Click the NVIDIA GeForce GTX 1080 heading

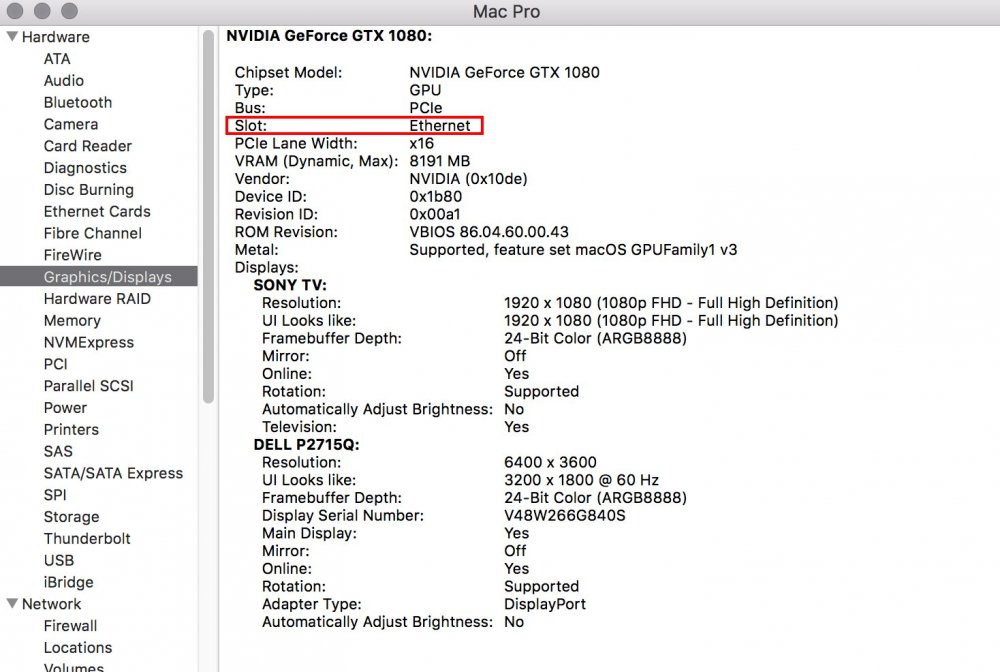point(329,35)
